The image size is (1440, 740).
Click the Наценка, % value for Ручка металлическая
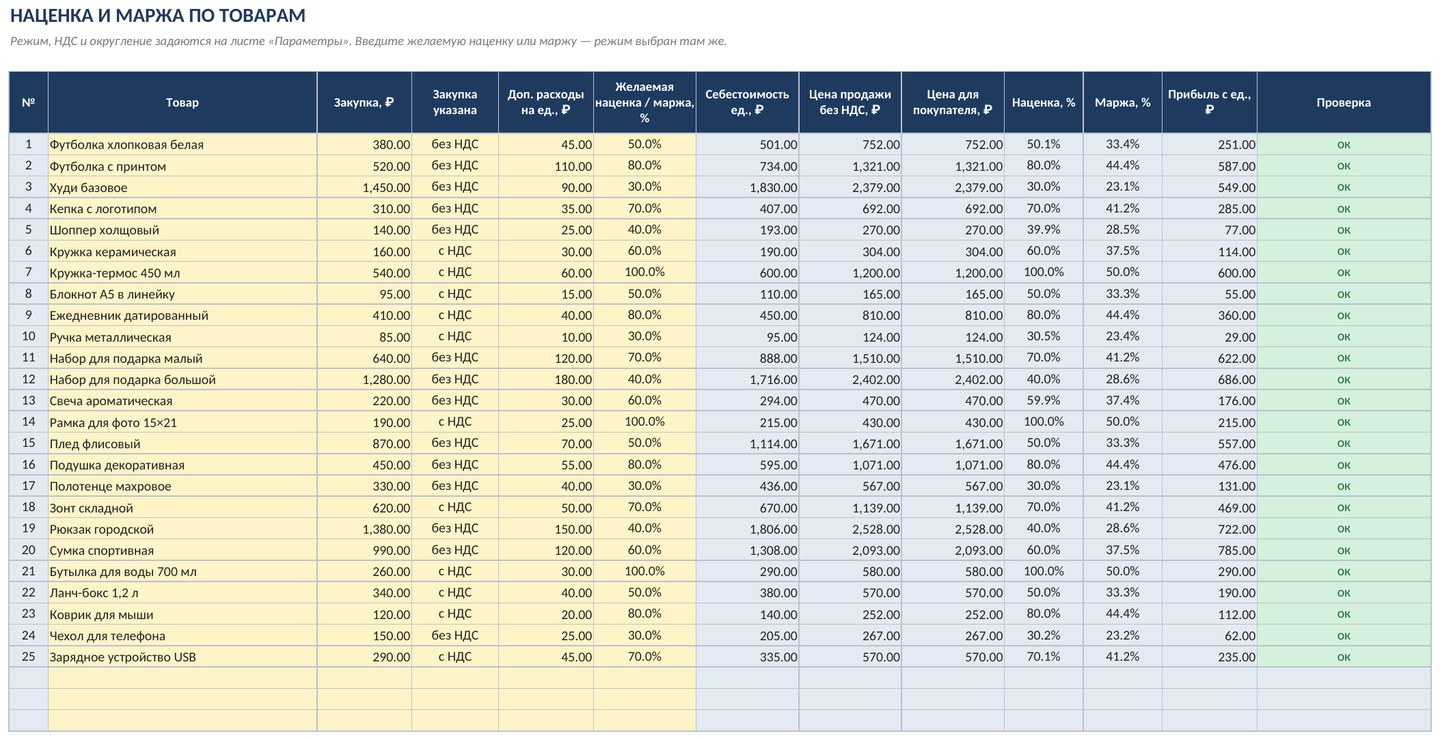click(x=1043, y=336)
